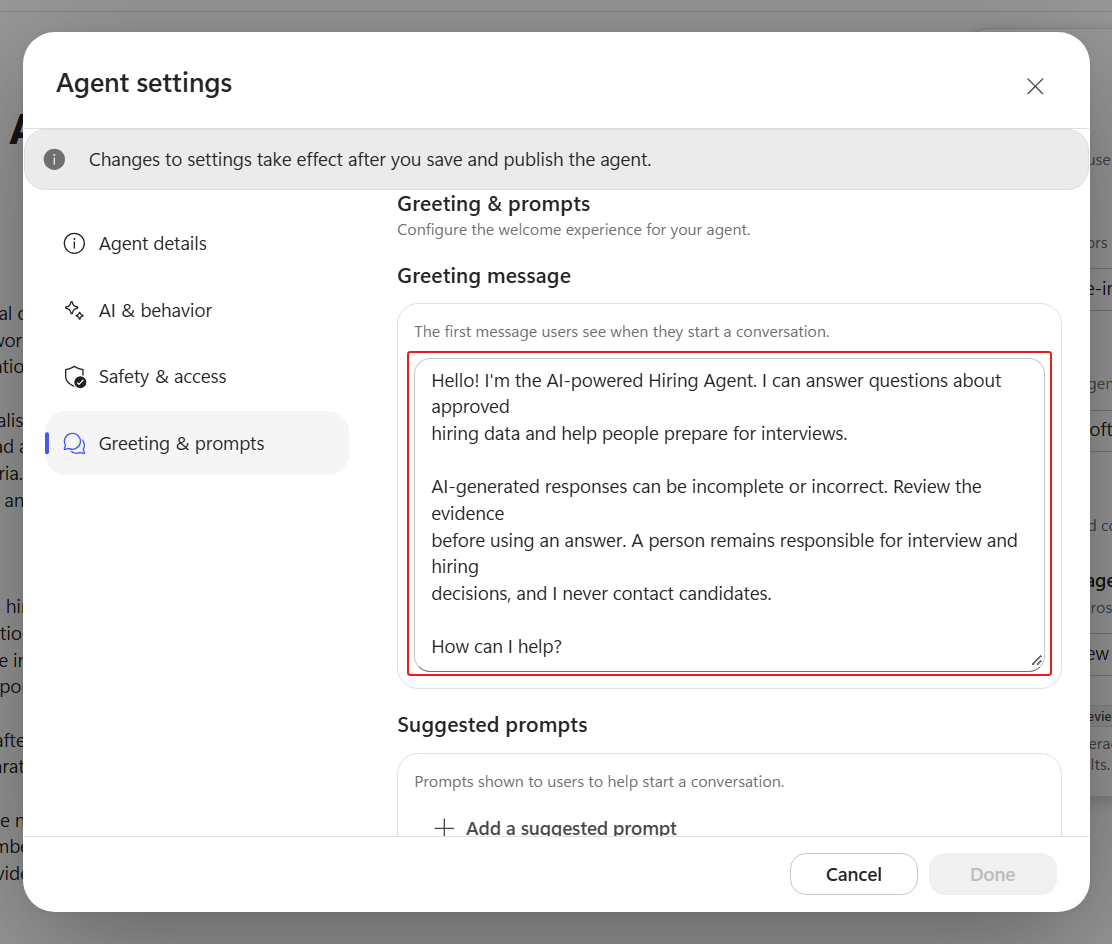Click the first line of the greeting message
This screenshot has width=1112, height=944.
coord(716,381)
